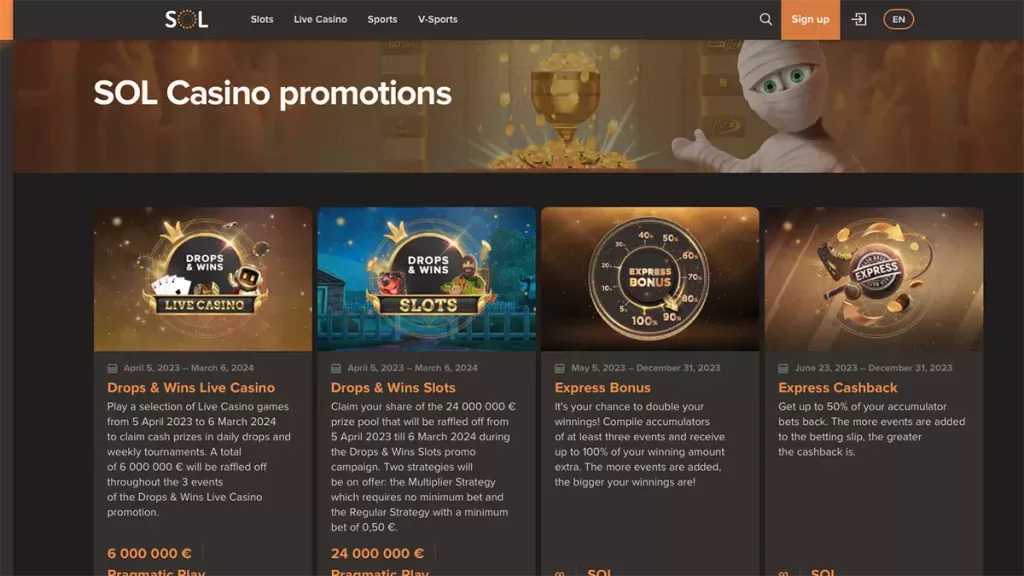Click the login arrow icon

[x=859, y=20]
